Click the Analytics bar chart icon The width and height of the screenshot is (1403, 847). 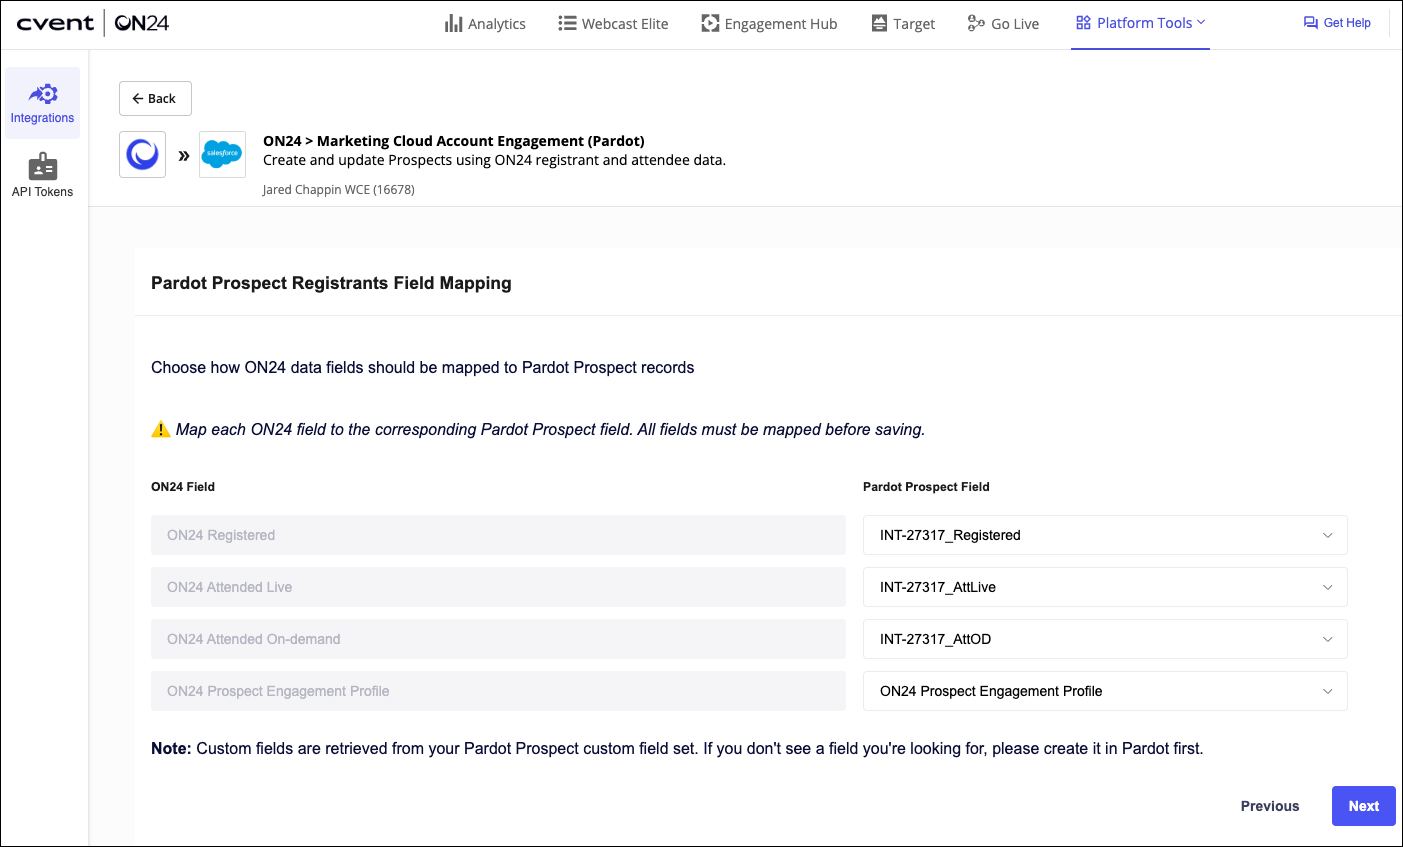(x=454, y=23)
